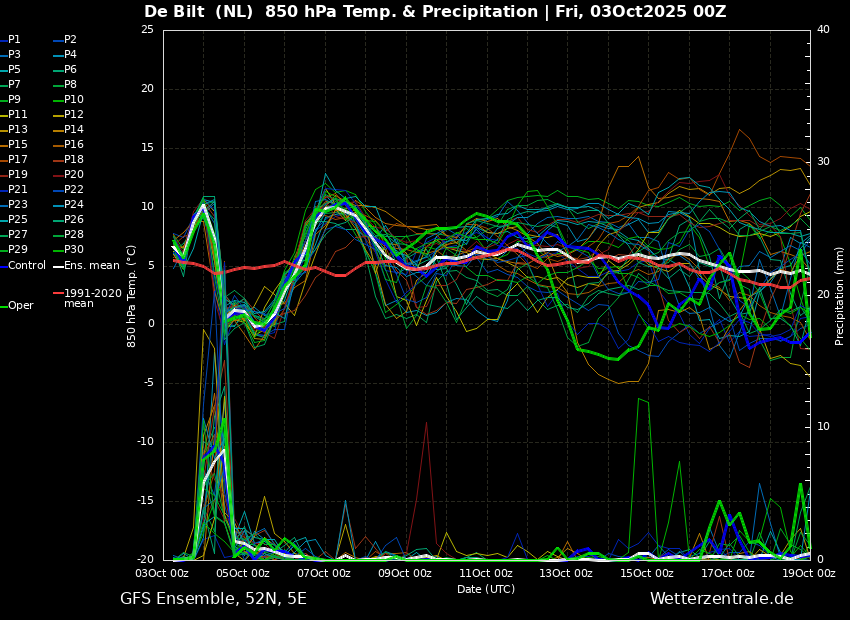Click the 40 tick on precipitation axis
Image resolution: width=850 pixels, height=620 pixels.
[823, 30]
